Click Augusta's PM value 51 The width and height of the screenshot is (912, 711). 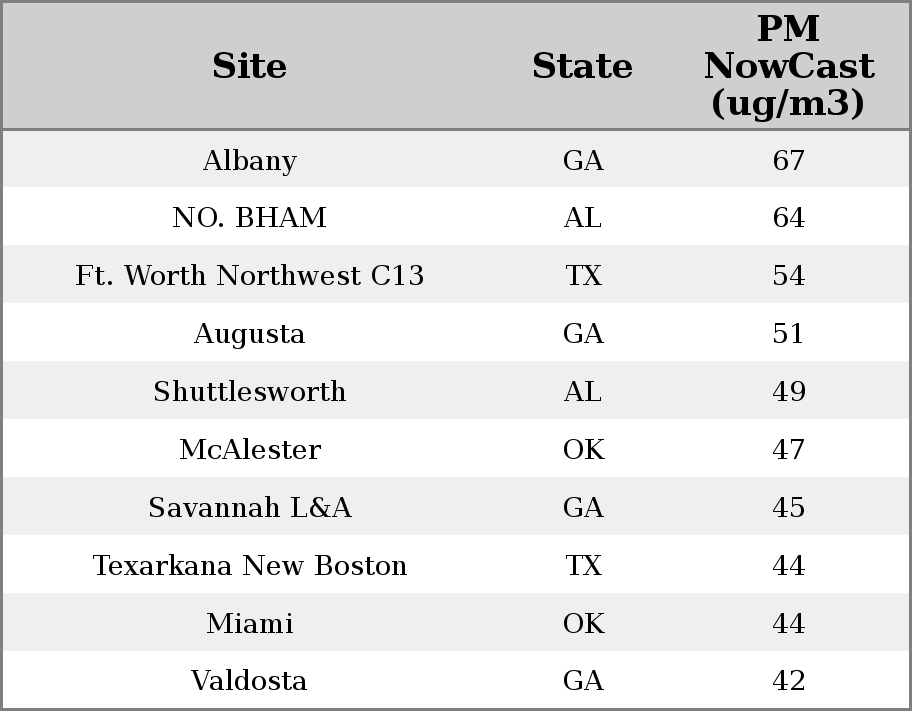pyautogui.click(x=788, y=334)
